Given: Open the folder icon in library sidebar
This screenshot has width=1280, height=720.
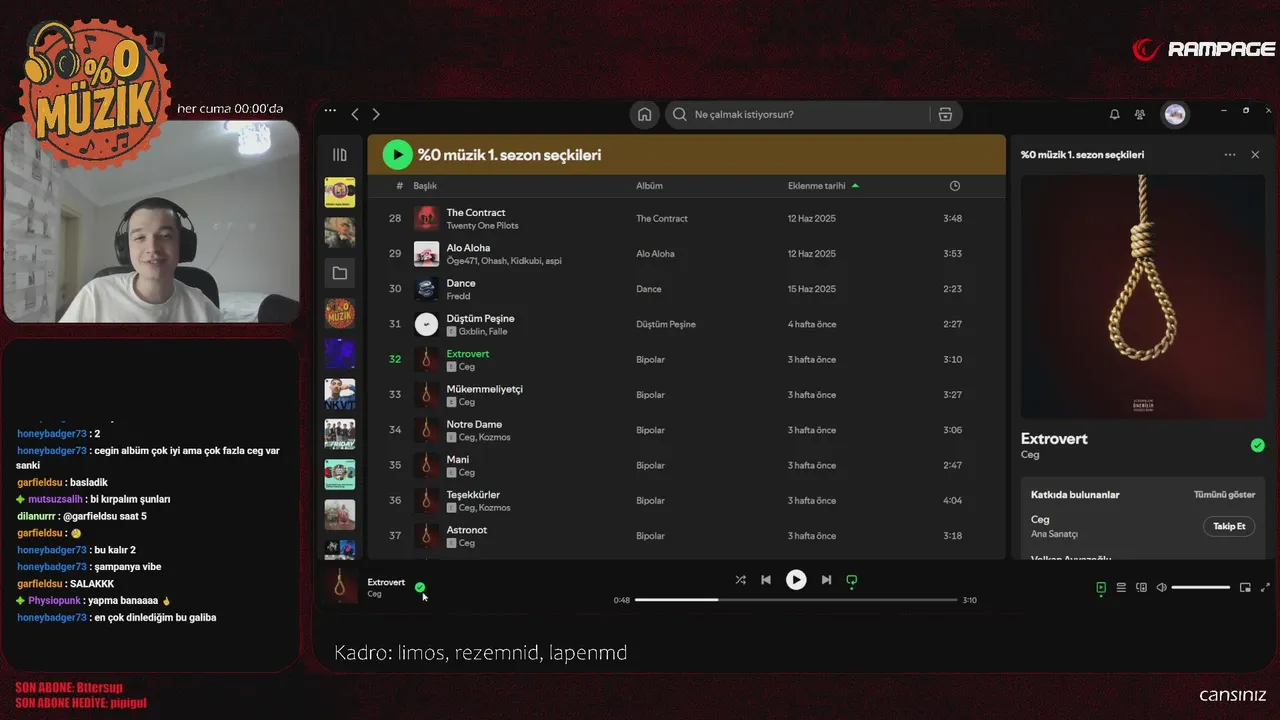Looking at the screenshot, I should [340, 273].
